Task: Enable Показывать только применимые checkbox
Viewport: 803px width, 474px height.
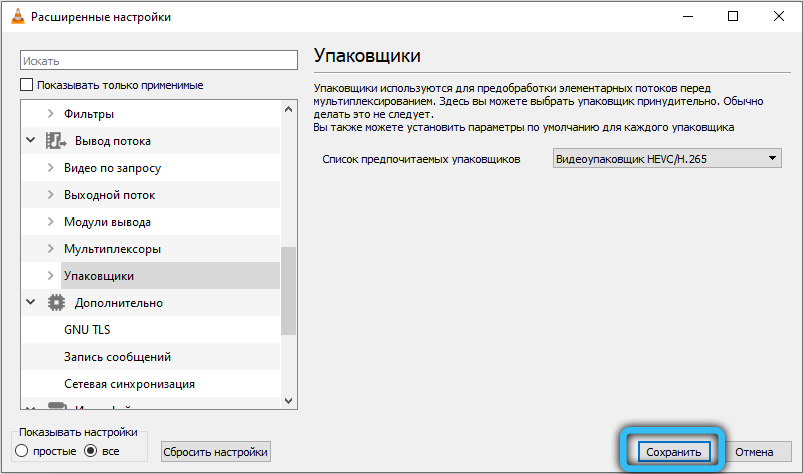Action: (27, 84)
